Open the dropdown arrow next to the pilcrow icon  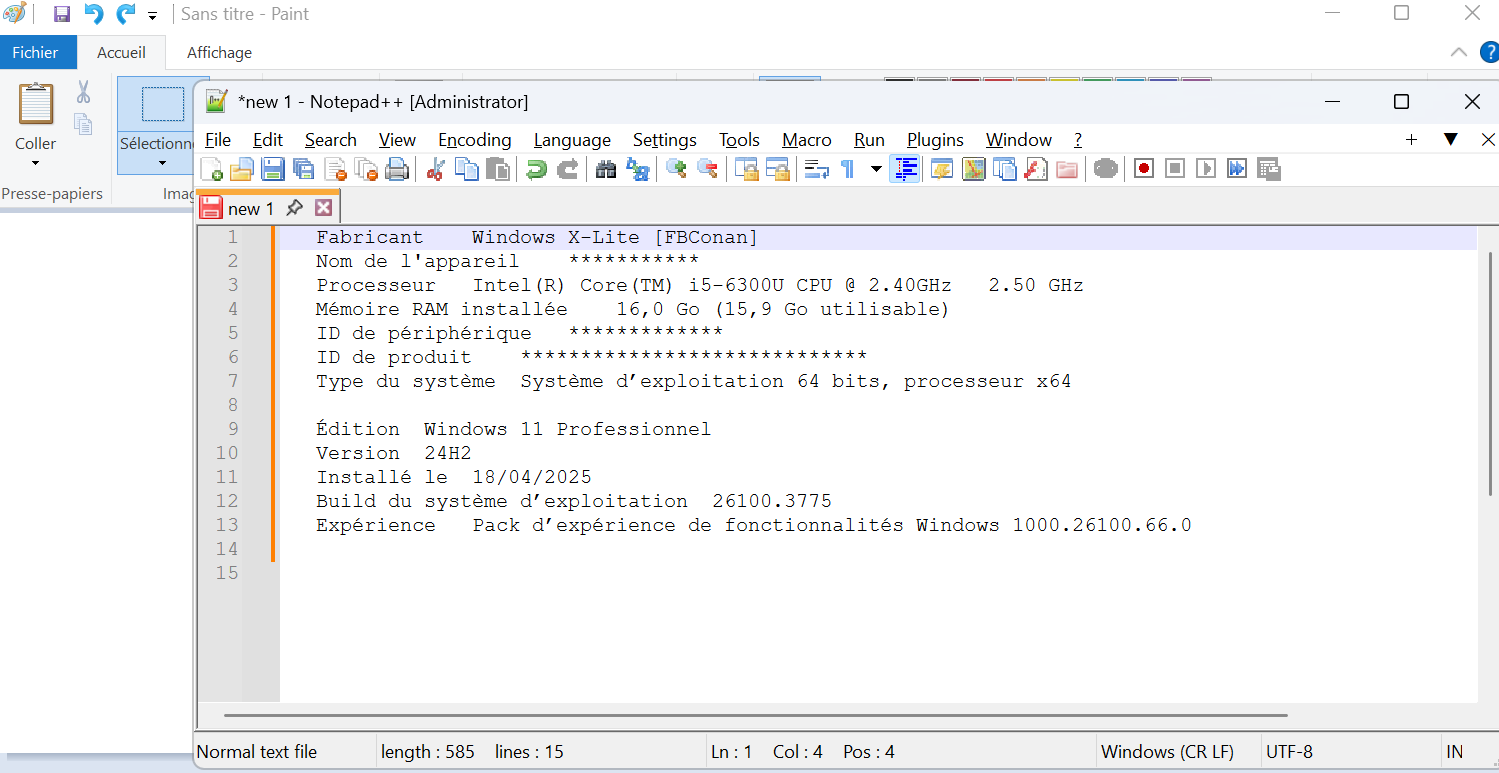tap(876, 169)
